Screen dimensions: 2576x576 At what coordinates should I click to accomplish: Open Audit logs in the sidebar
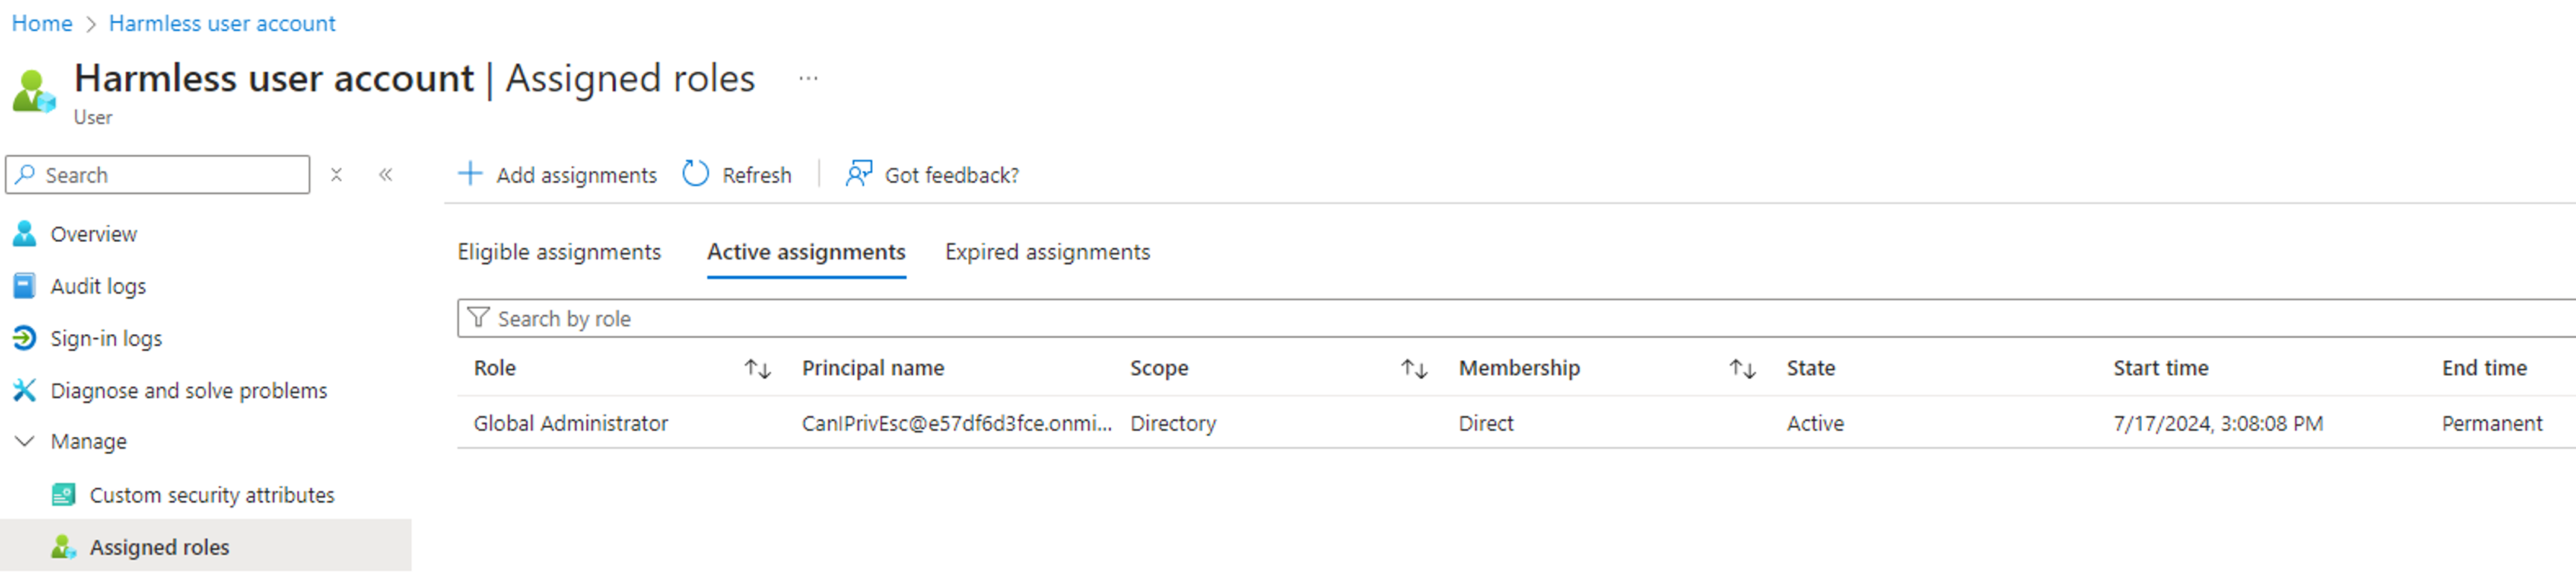pyautogui.click(x=98, y=286)
